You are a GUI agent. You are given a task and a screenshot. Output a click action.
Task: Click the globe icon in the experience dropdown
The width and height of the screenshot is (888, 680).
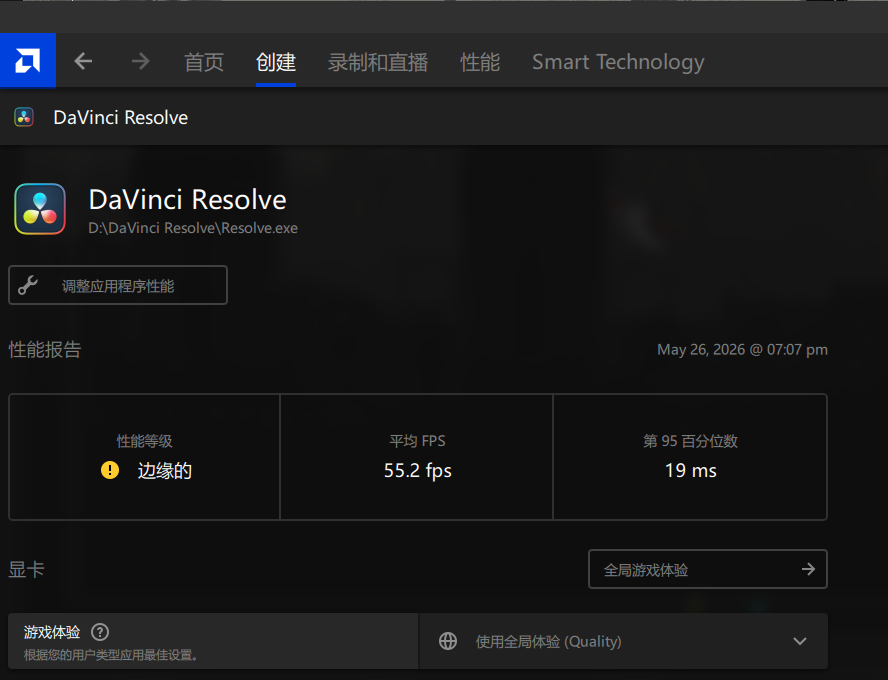448,641
